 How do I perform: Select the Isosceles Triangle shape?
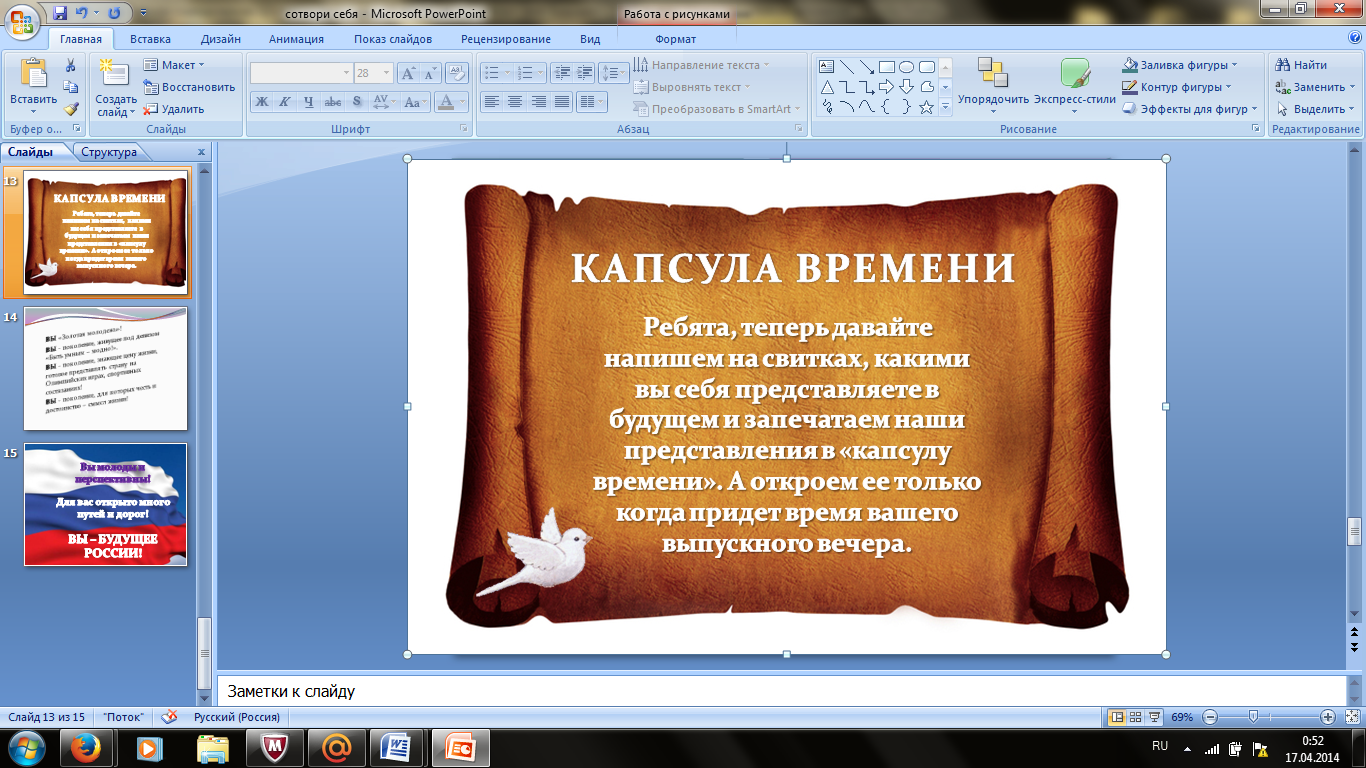coord(827,87)
